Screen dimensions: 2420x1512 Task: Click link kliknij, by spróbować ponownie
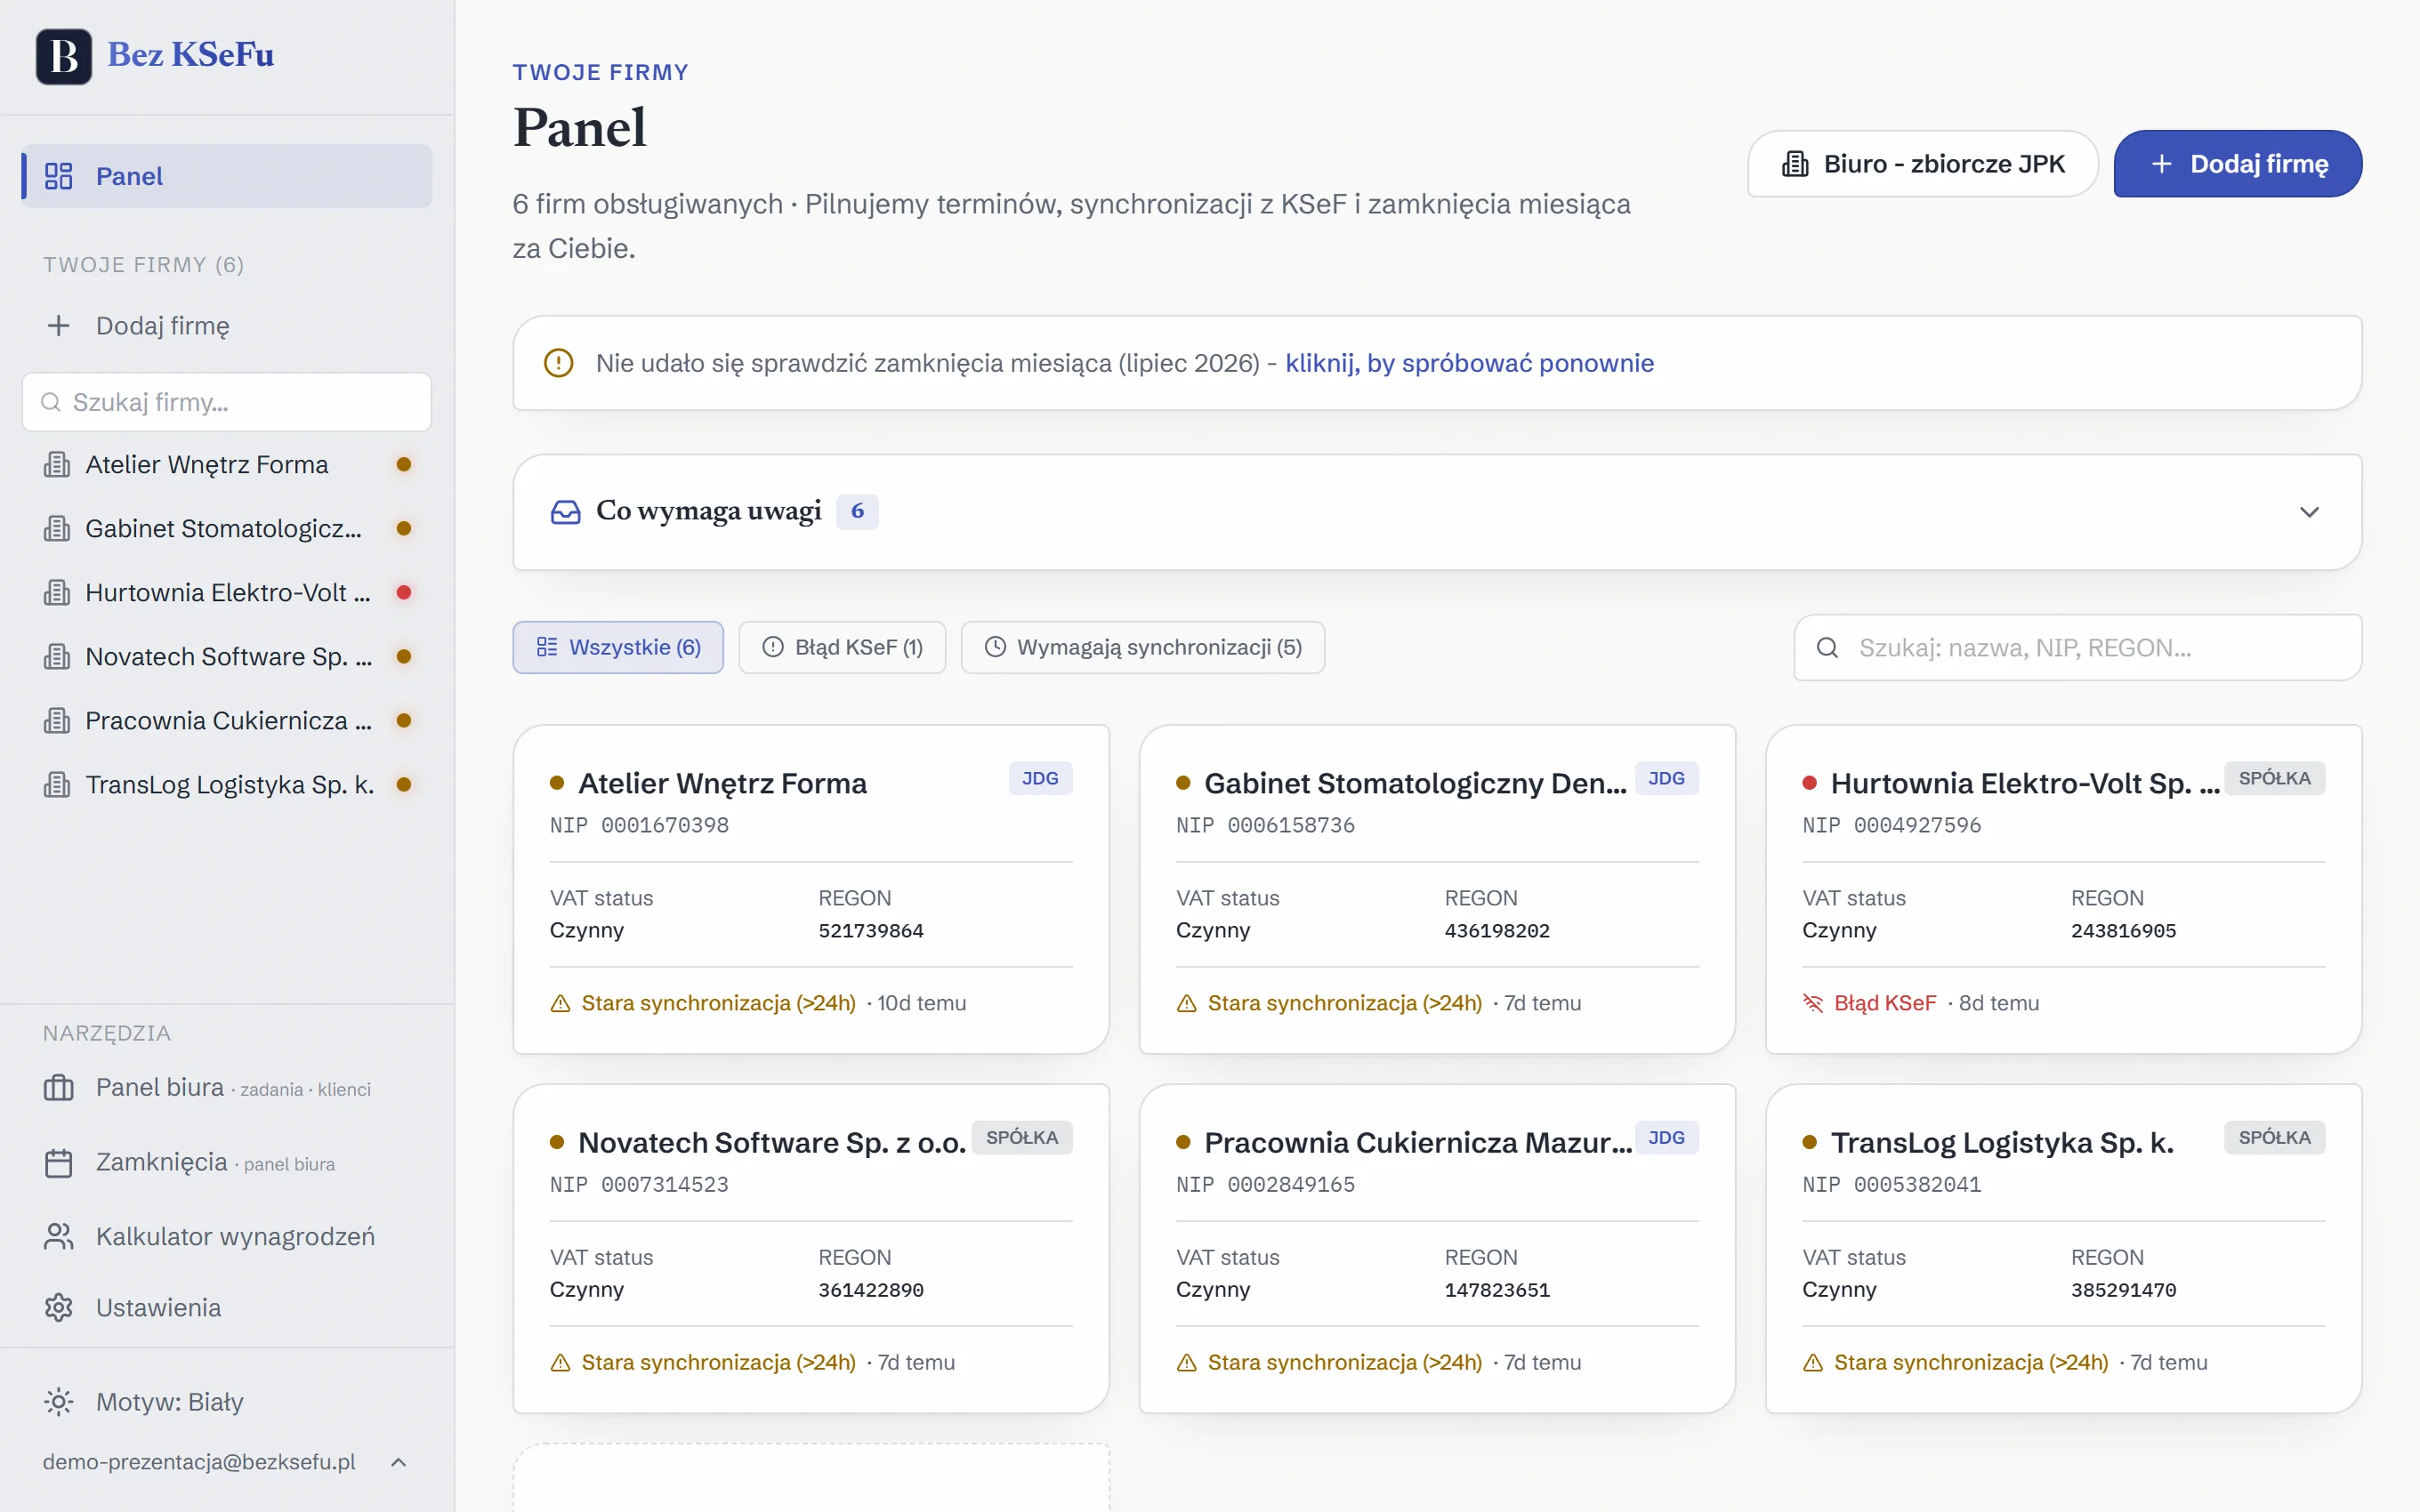click(1470, 363)
